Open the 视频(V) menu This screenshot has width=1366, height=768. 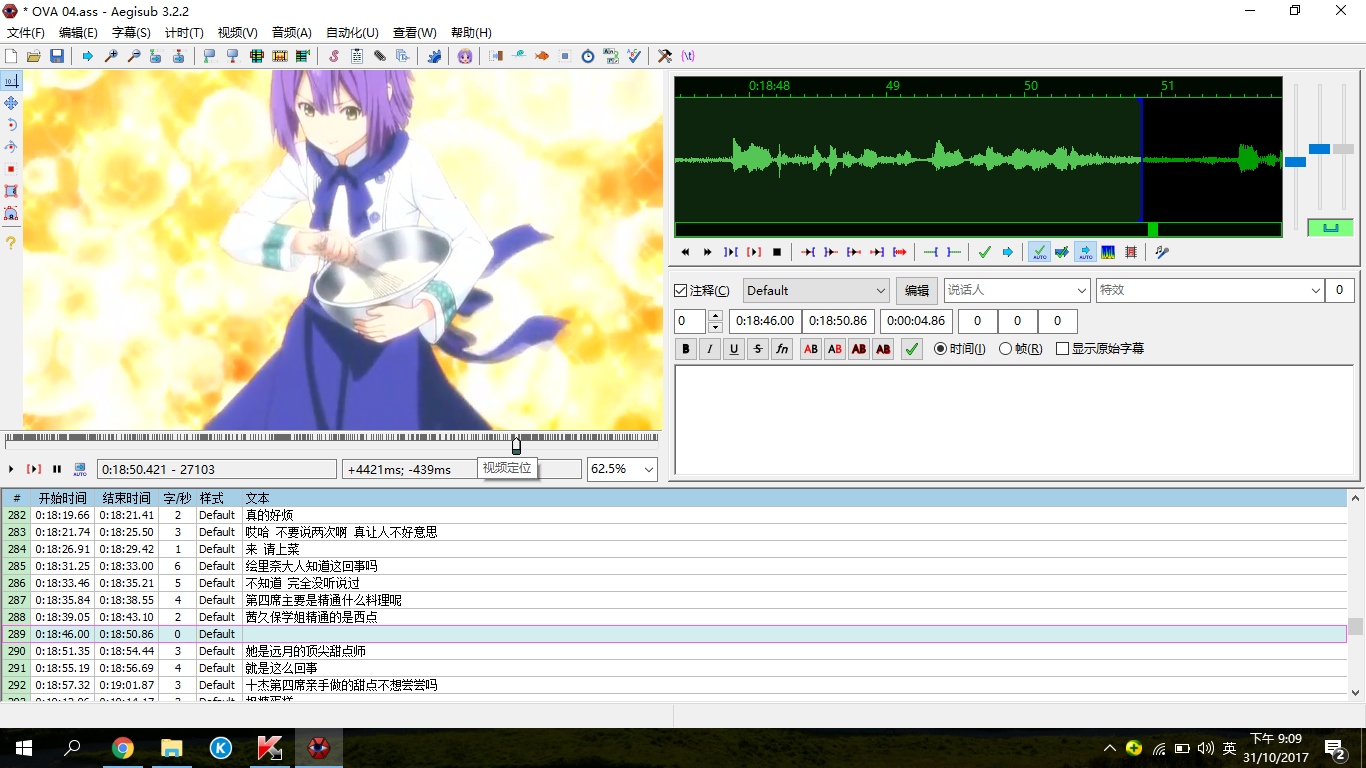point(238,33)
